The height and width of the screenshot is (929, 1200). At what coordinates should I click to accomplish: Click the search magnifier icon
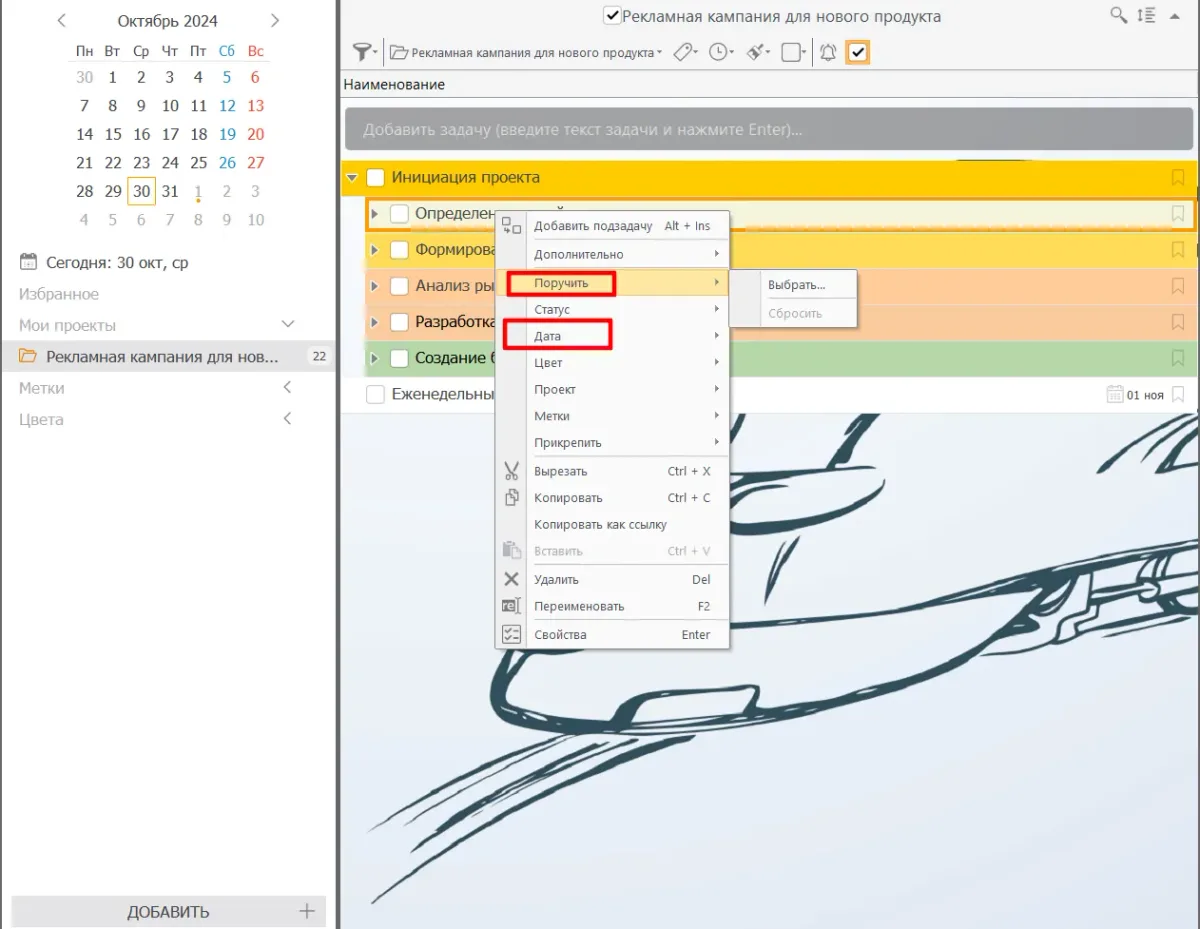tap(1119, 15)
